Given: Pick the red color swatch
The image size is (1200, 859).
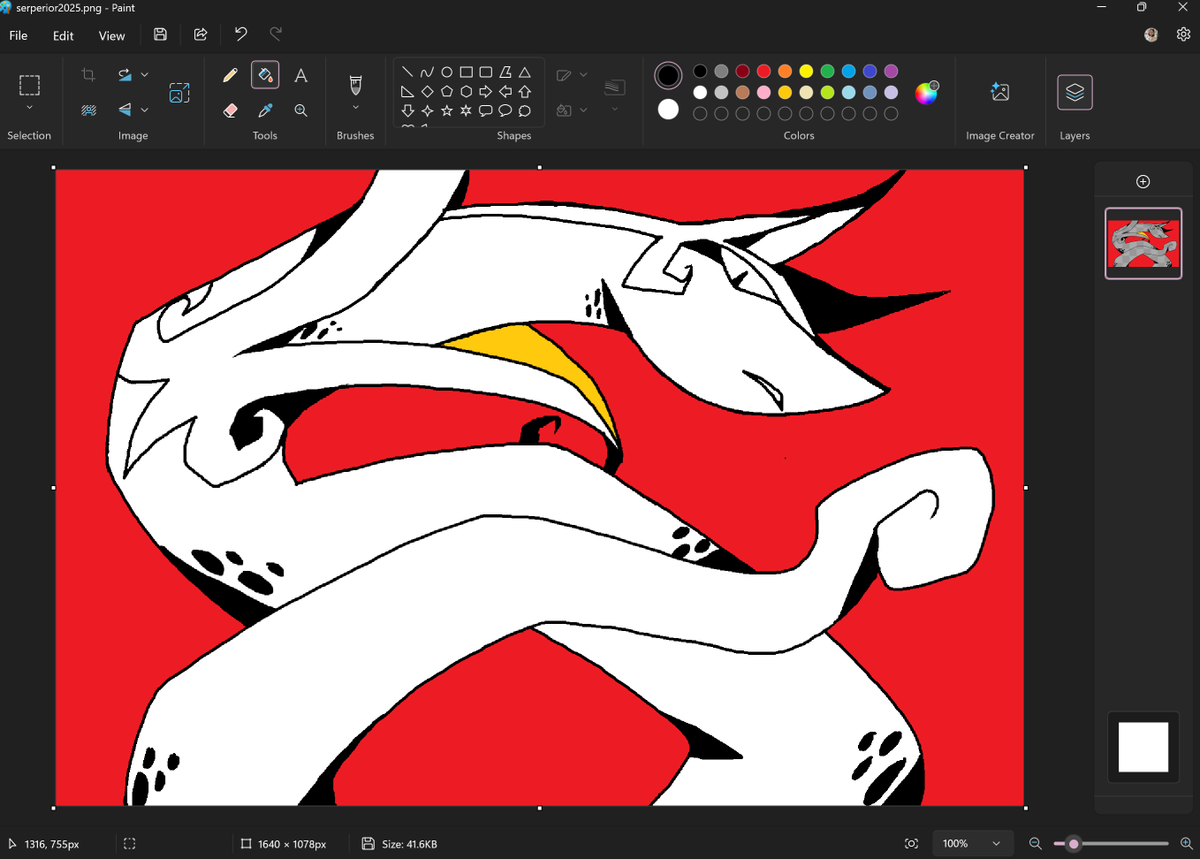Looking at the screenshot, I should (x=764, y=71).
